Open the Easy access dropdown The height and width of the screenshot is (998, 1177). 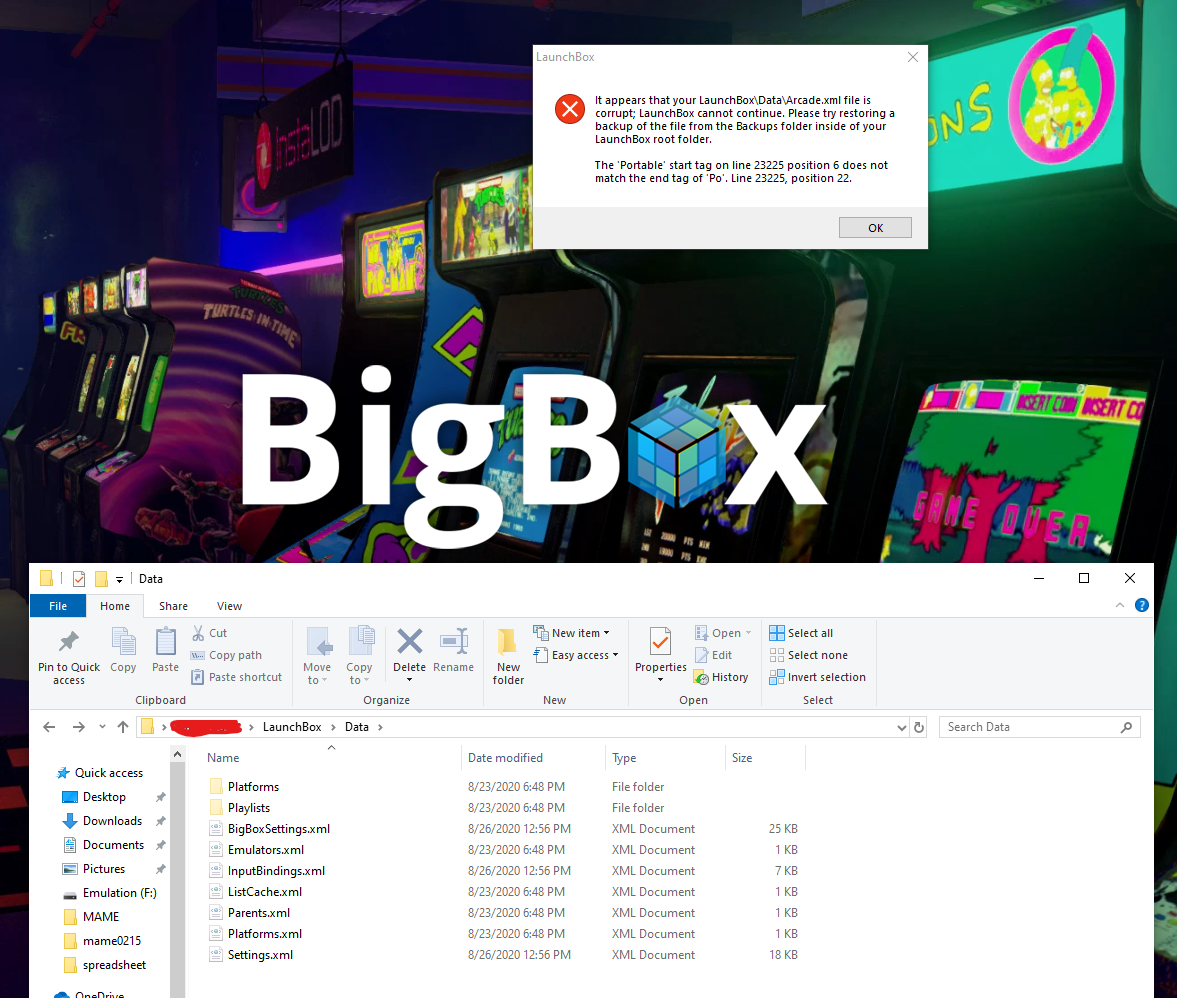click(576, 655)
